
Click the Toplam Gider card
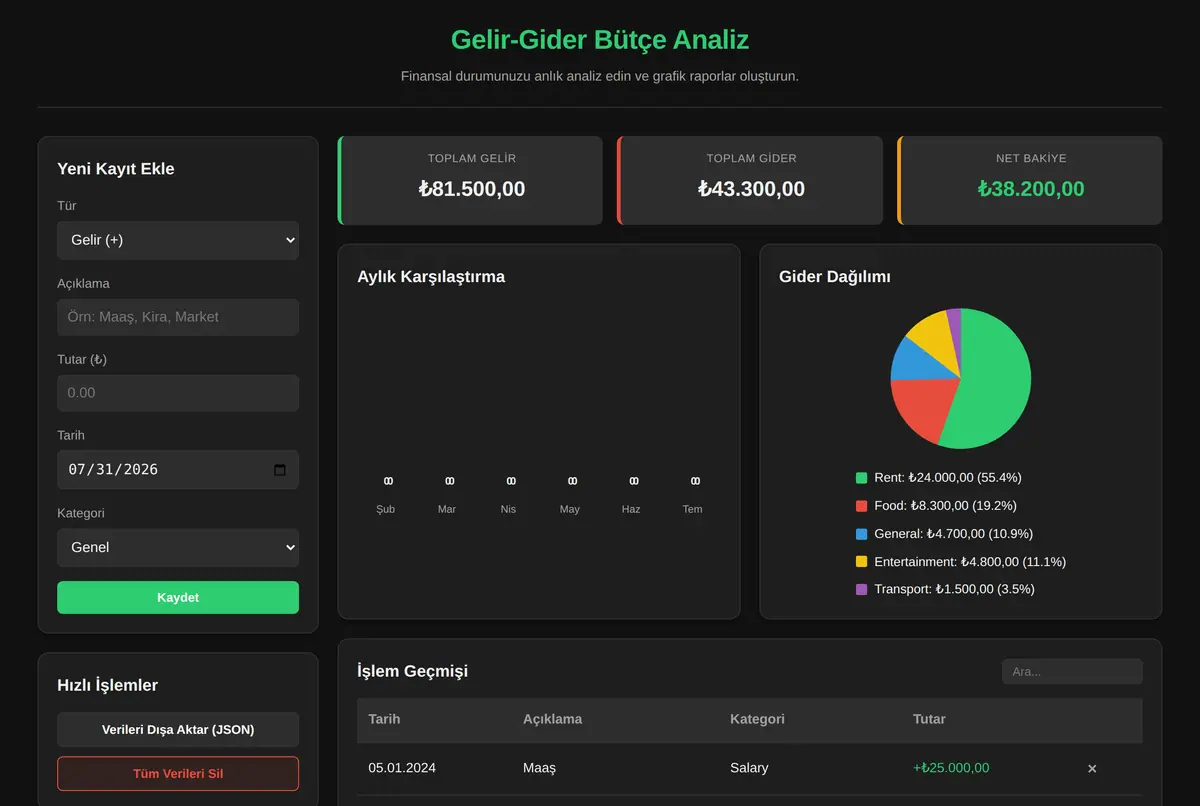point(750,180)
